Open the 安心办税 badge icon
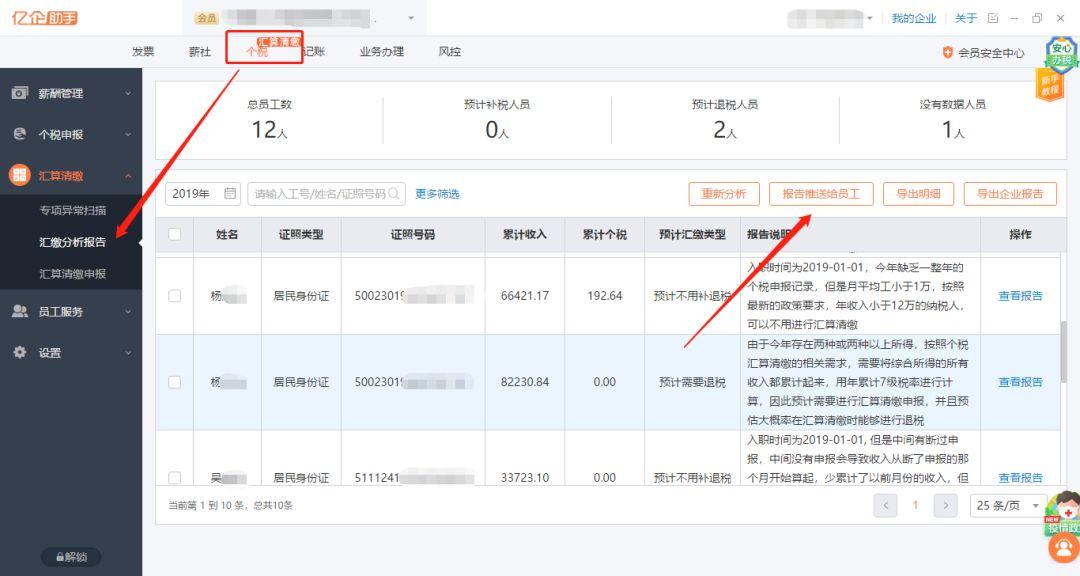 pos(1061,53)
